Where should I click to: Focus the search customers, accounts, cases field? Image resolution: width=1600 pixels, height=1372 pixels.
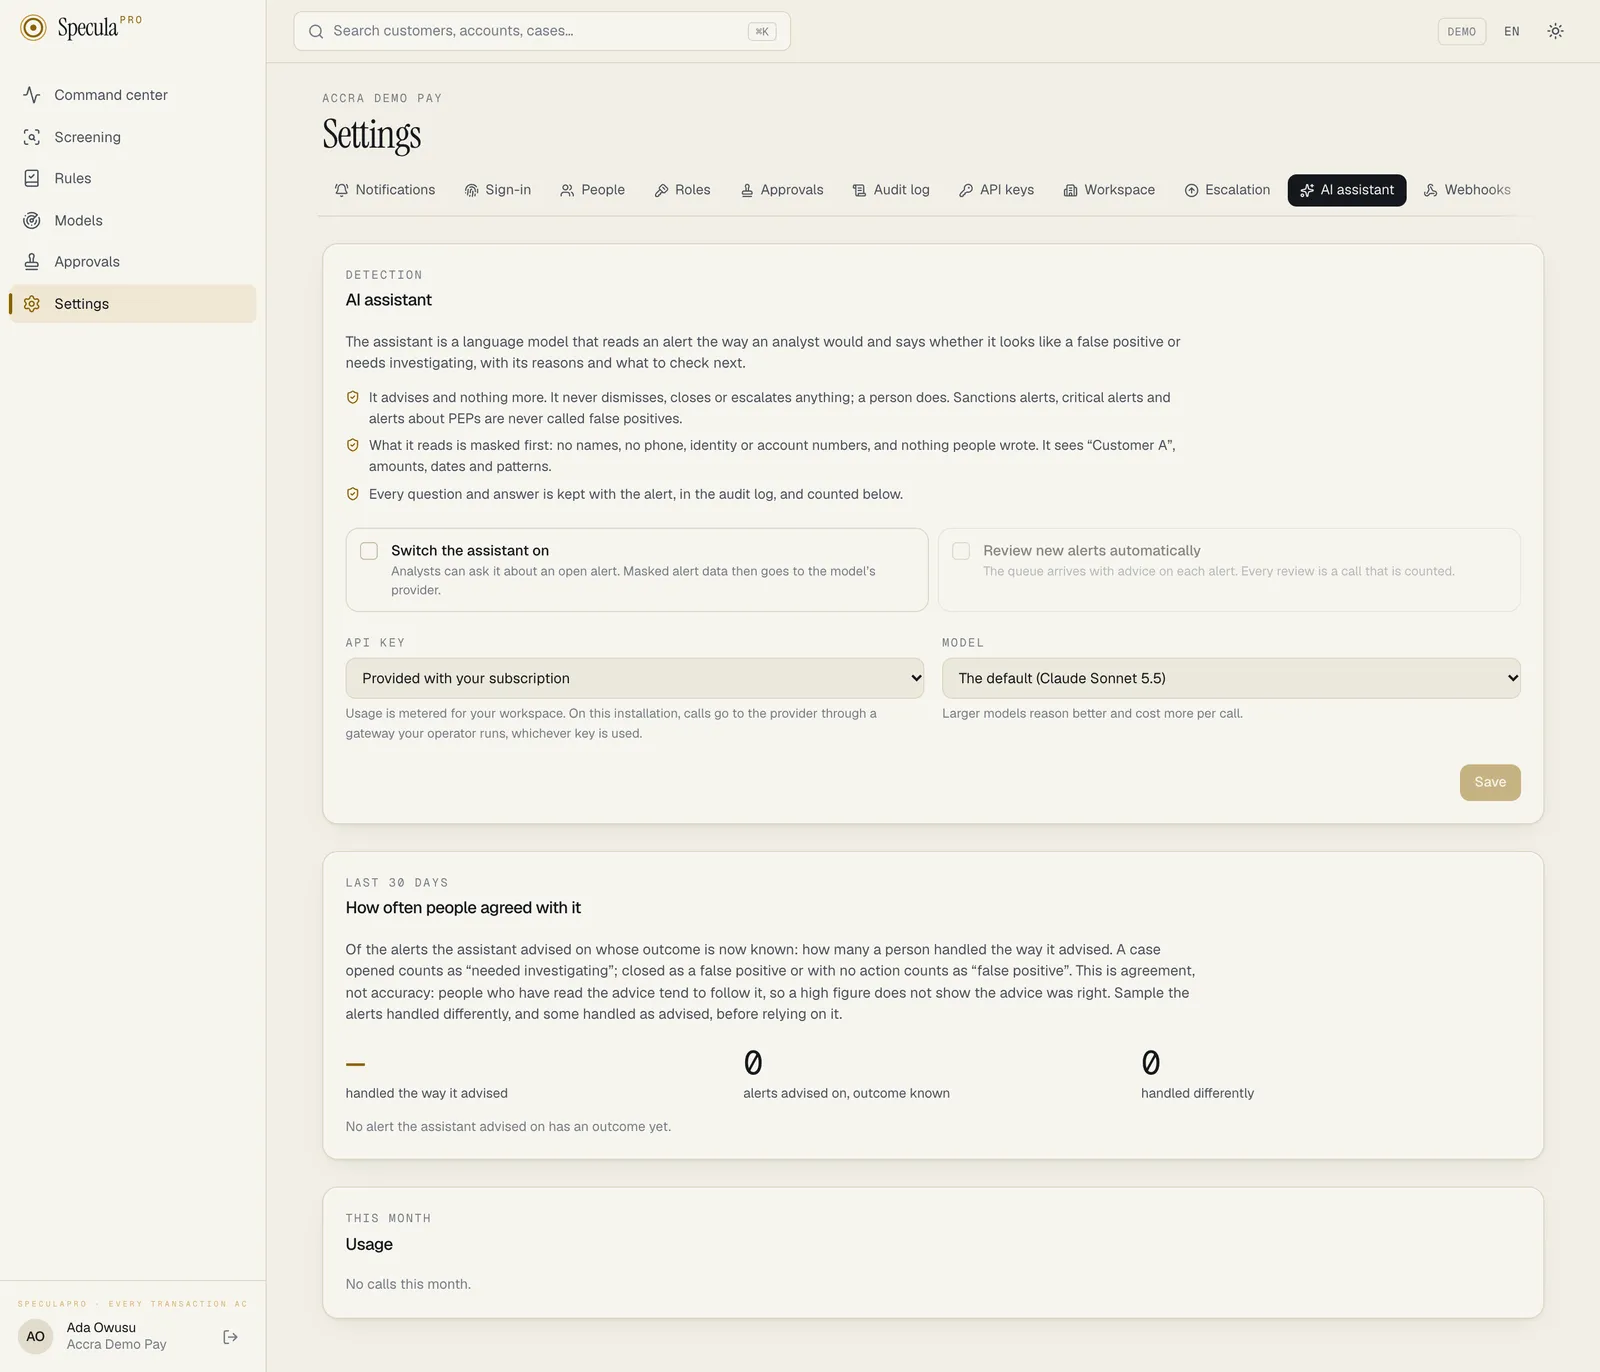pyautogui.click(x=542, y=31)
